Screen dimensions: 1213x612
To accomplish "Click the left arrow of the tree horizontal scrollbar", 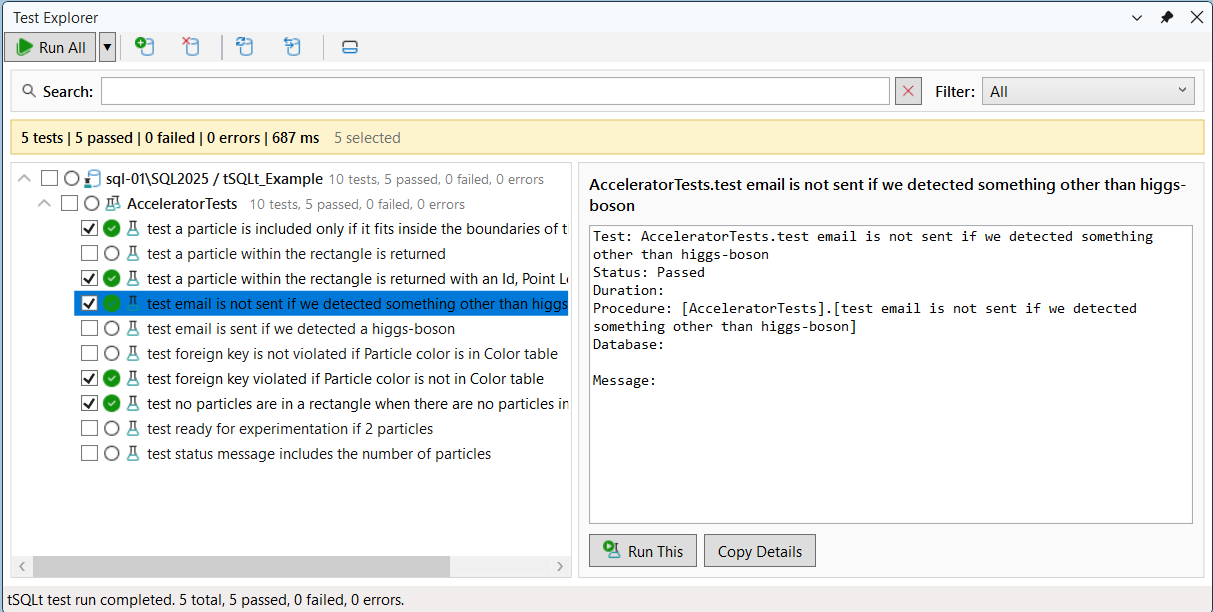I will 20,566.
